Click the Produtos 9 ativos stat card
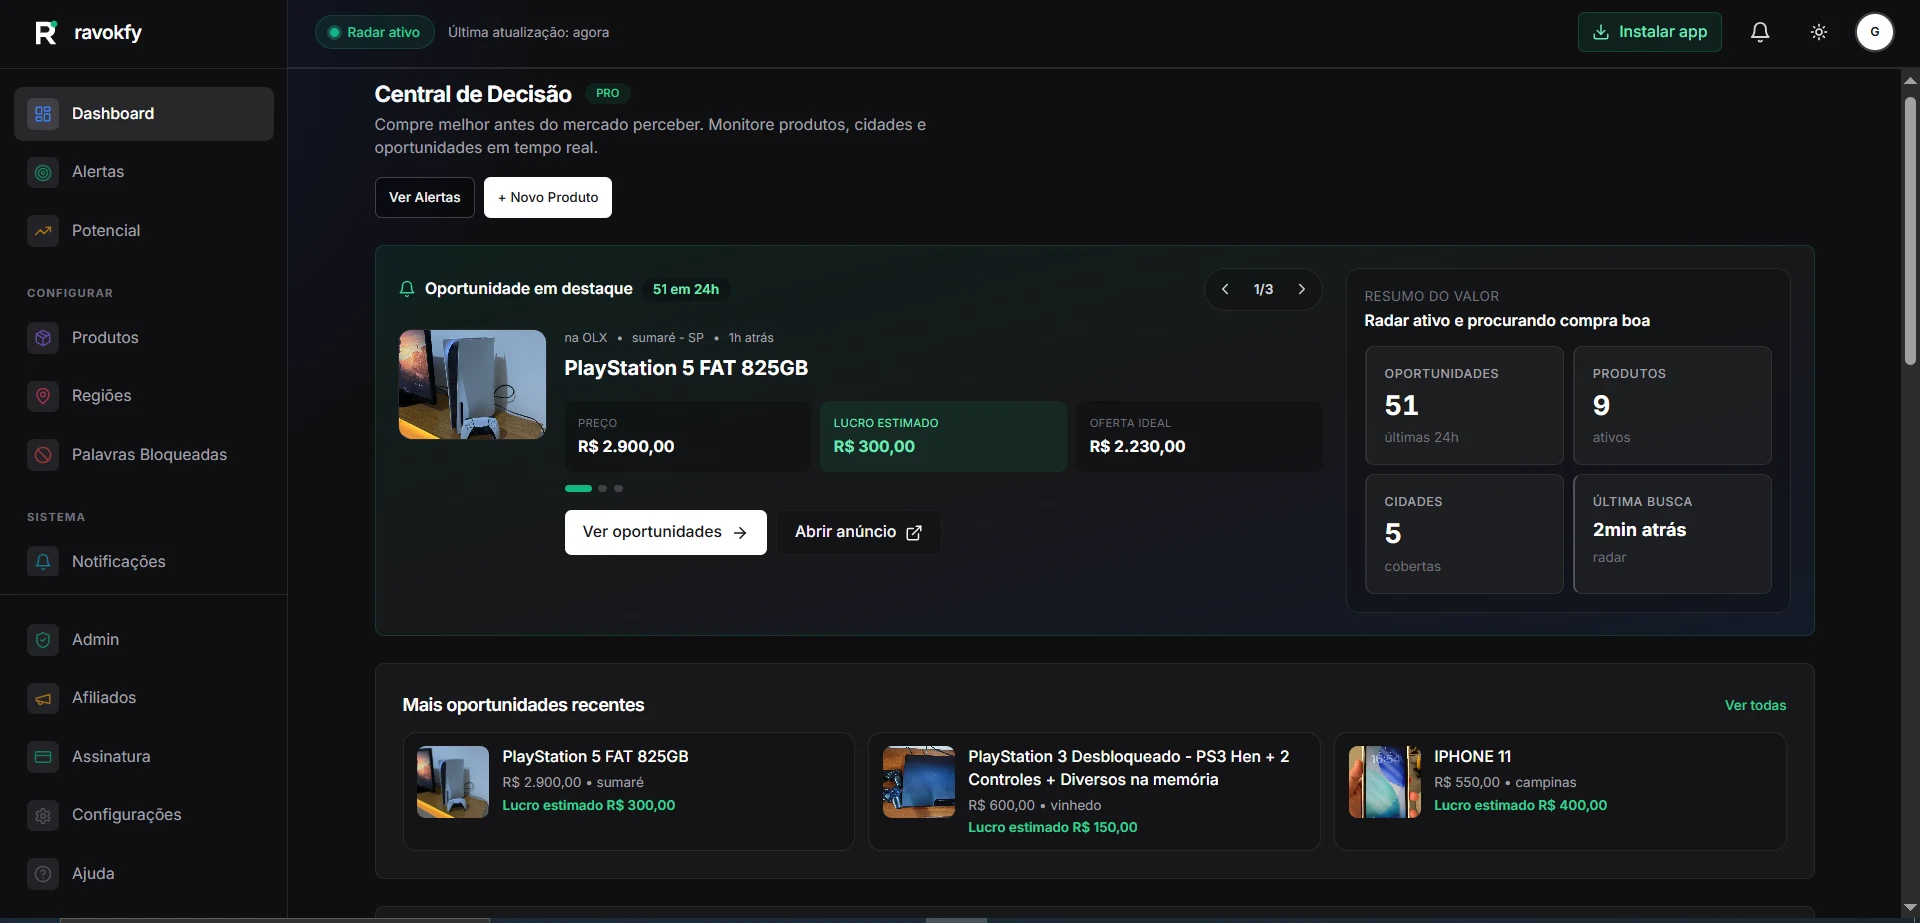Viewport: 1920px width, 923px height. (x=1673, y=406)
